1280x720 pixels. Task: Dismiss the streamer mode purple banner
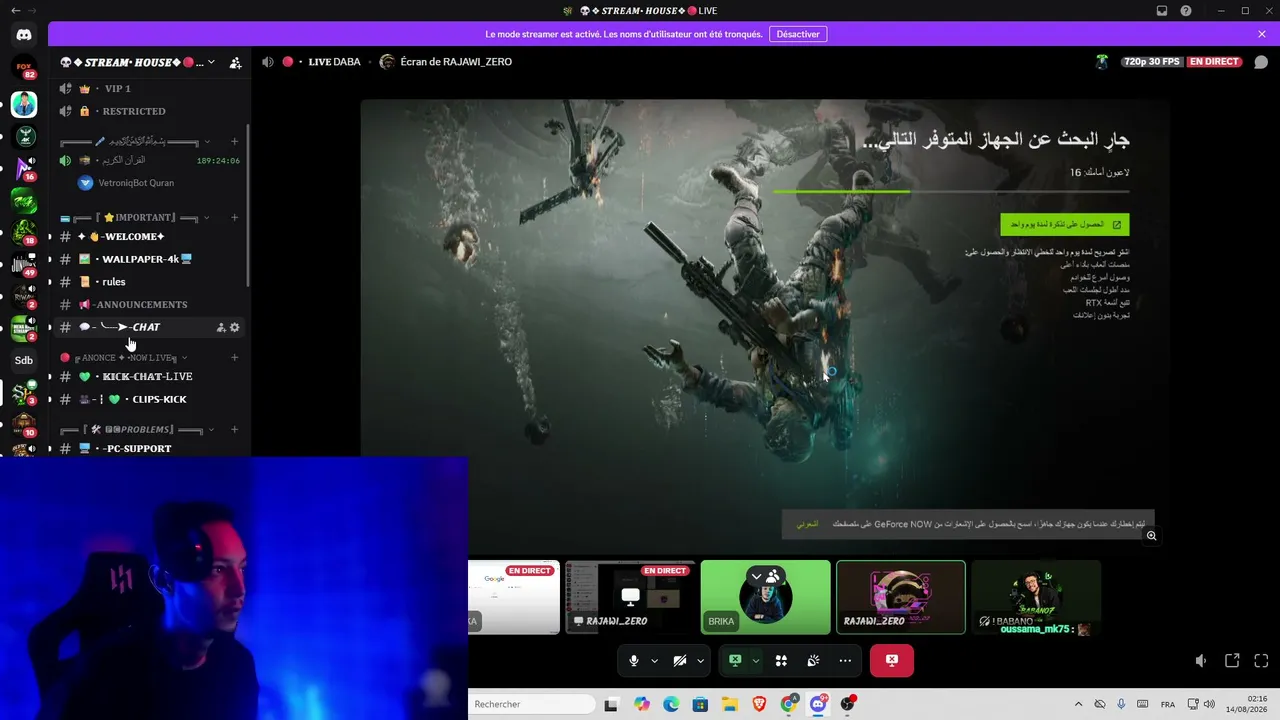(x=1262, y=34)
